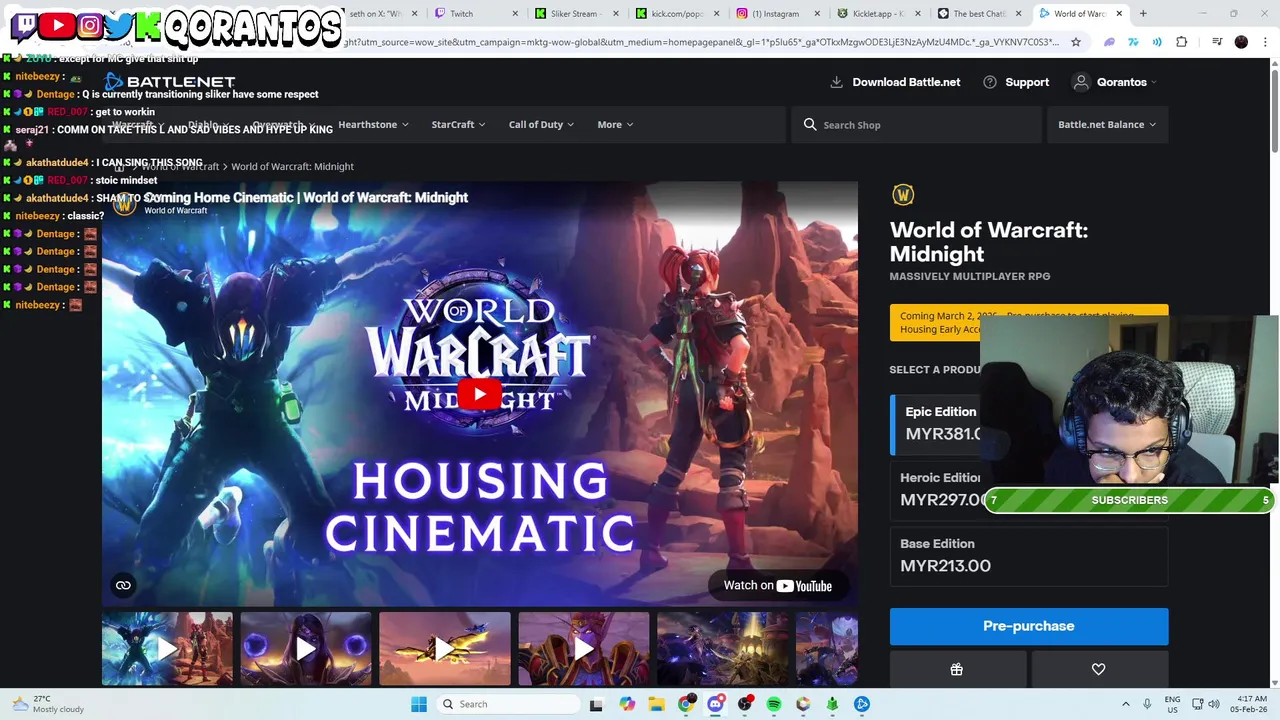Image resolution: width=1280 pixels, height=720 pixels.
Task: Switch to the Kicklet.app tab
Action: coord(877,14)
